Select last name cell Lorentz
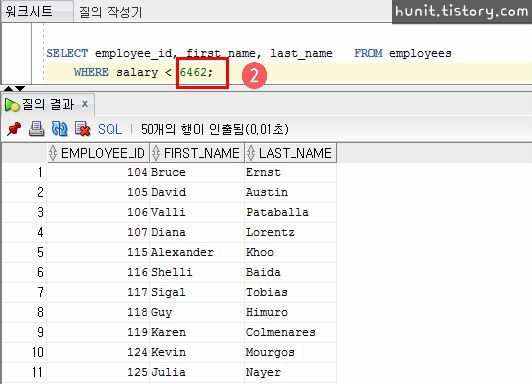The height and width of the screenshot is (384, 532). point(290,232)
